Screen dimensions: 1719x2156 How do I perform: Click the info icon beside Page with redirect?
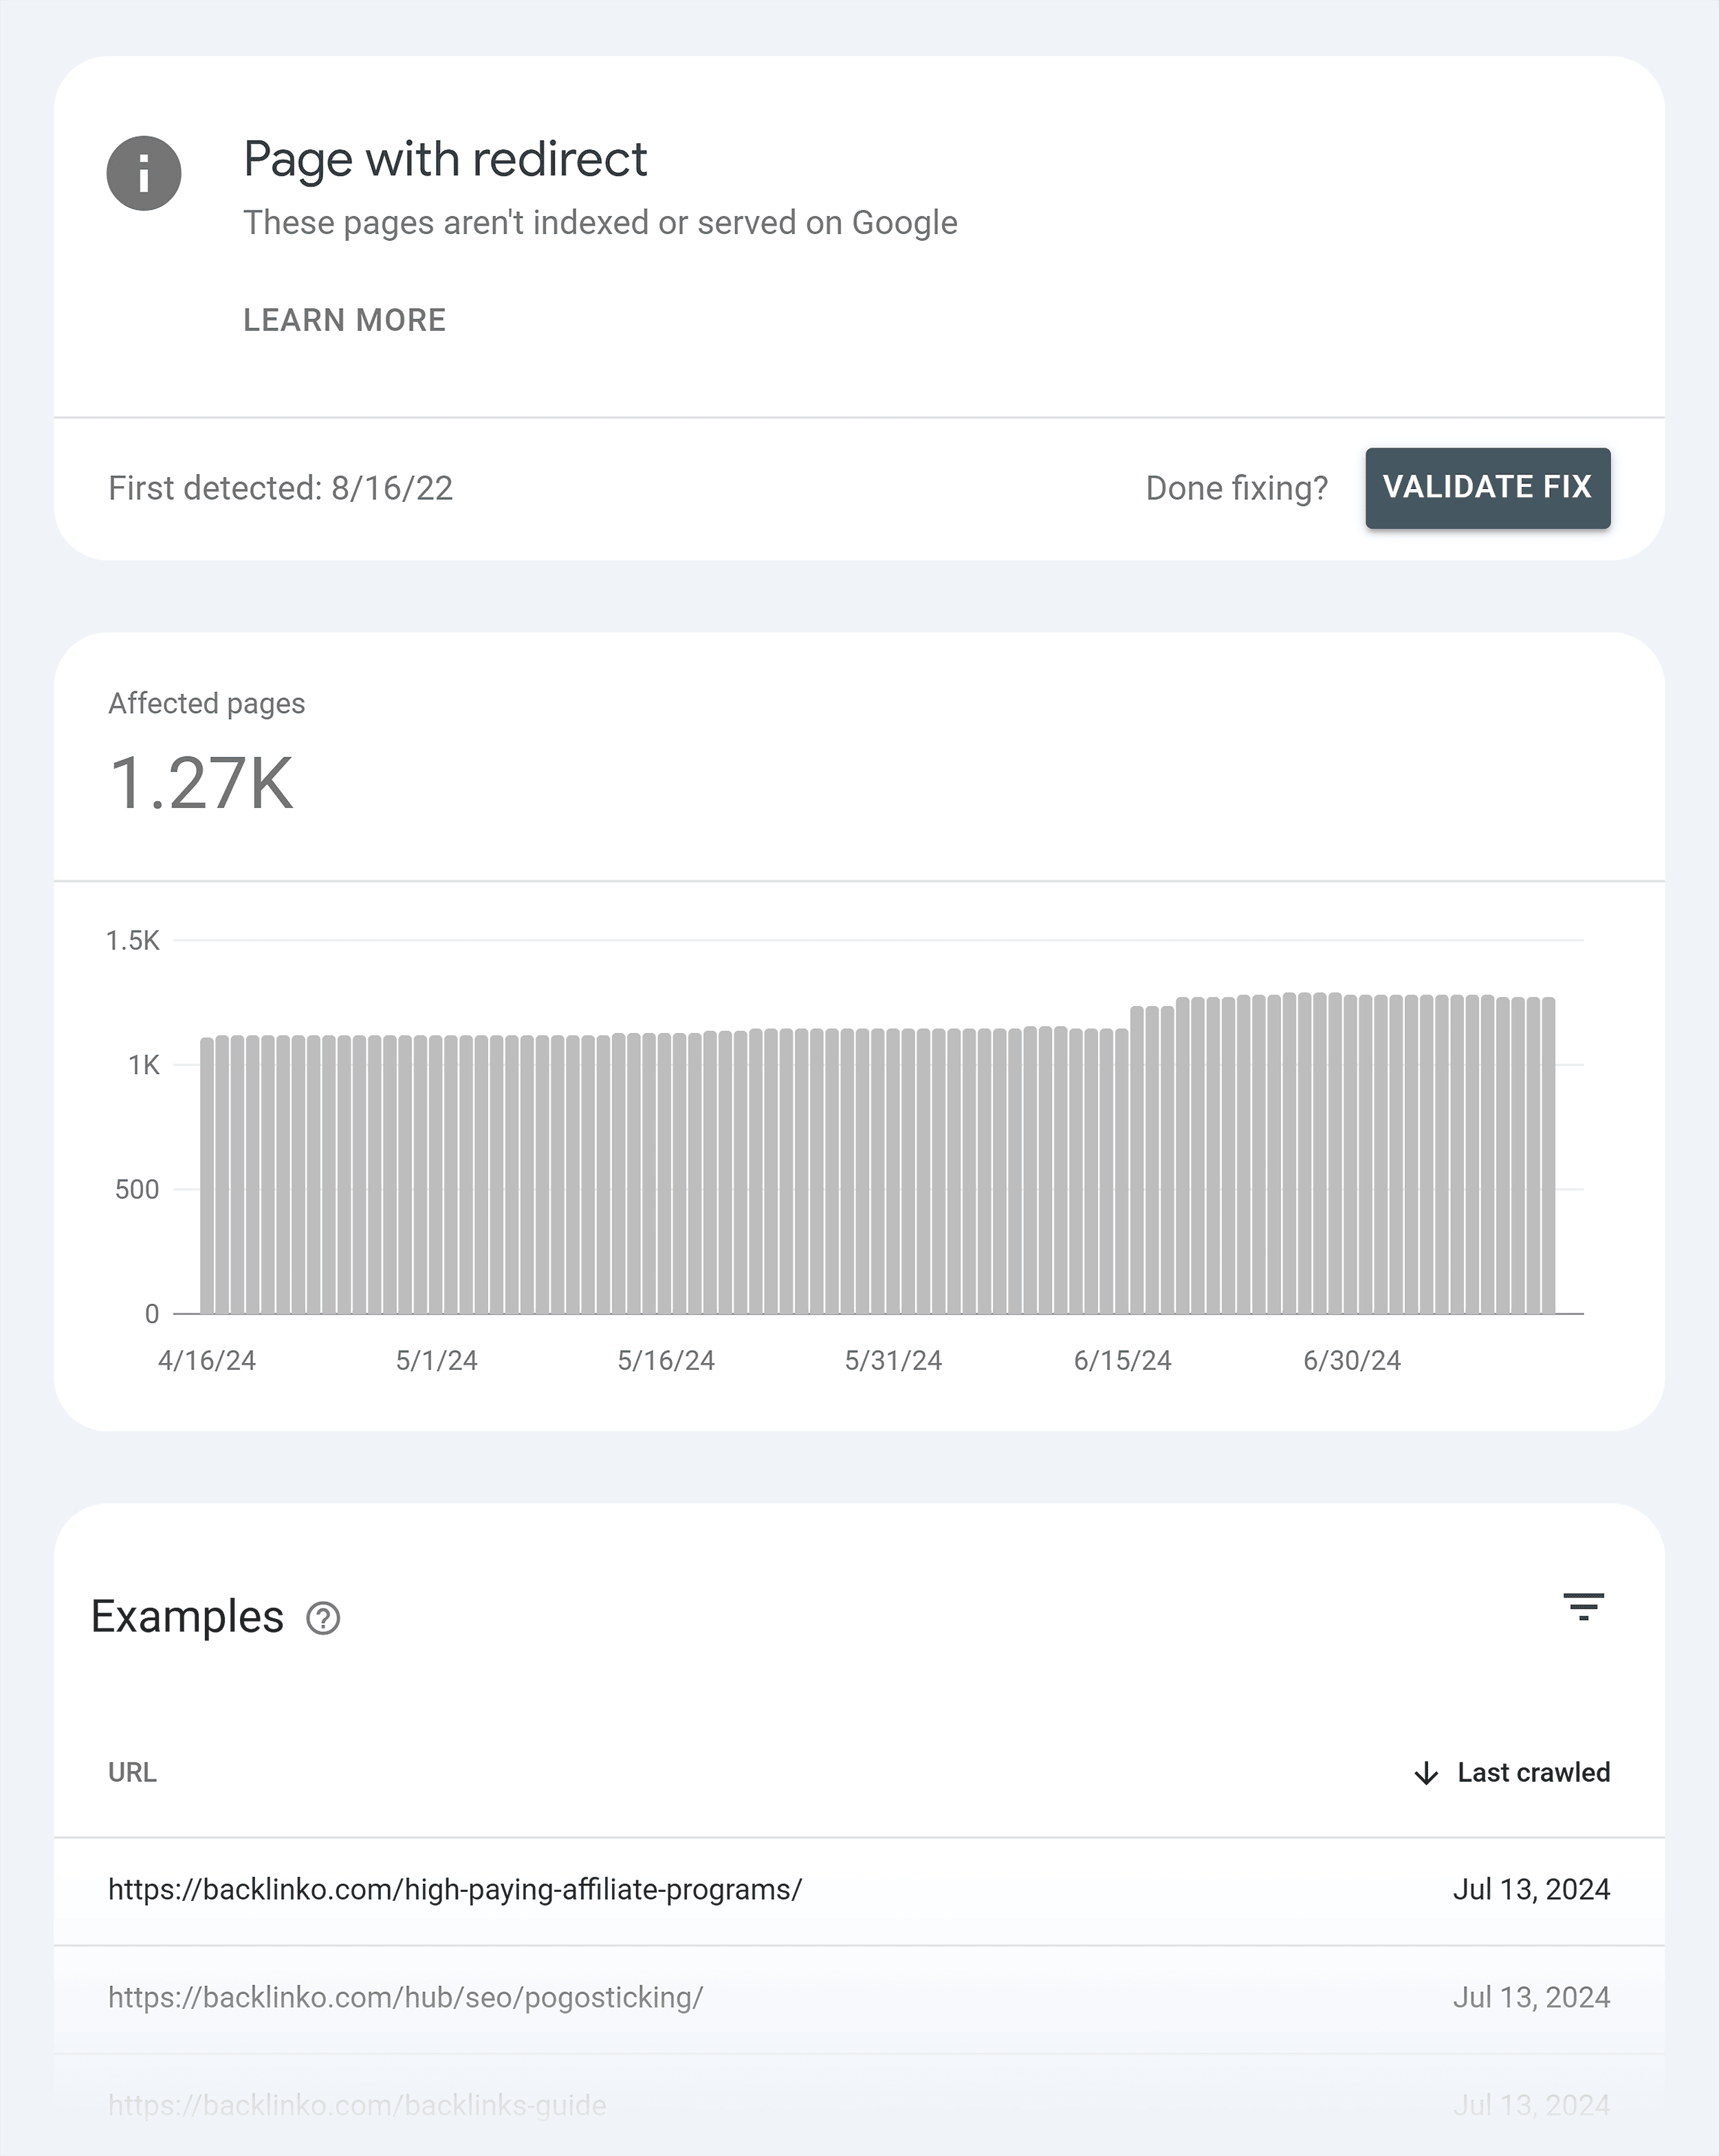(x=144, y=173)
